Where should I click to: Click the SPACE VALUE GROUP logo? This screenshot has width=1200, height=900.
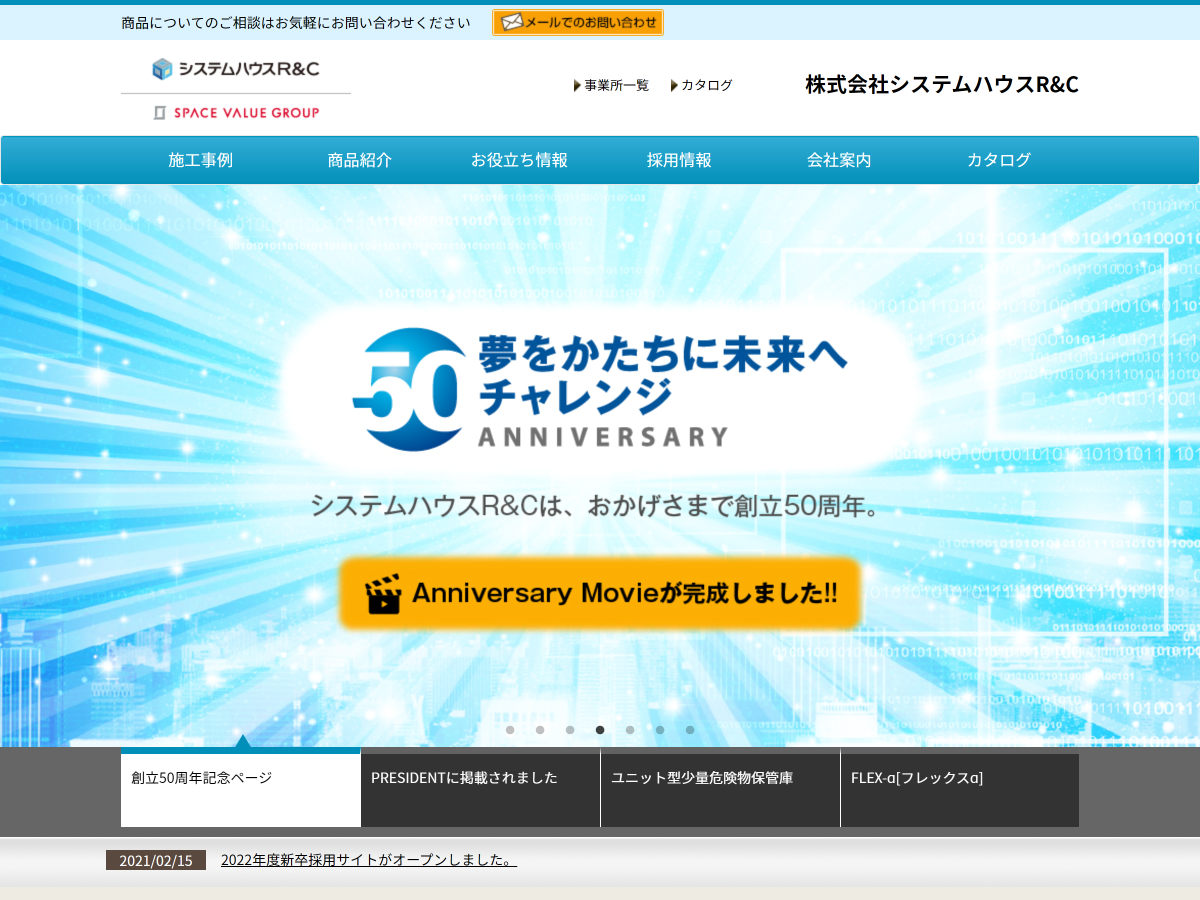click(236, 113)
